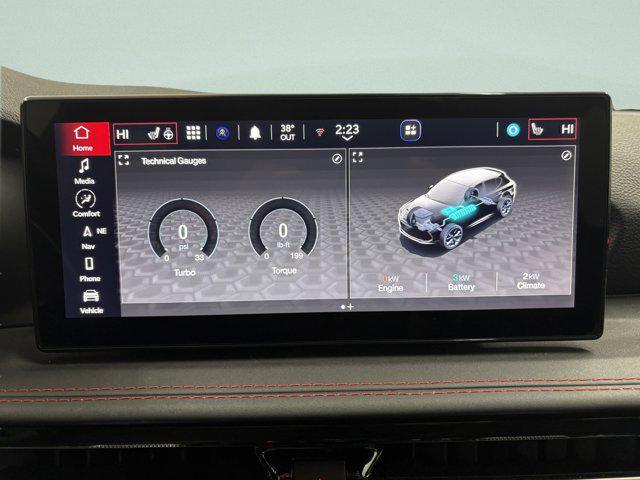The height and width of the screenshot is (480, 640).
Task: Select the Engine kW readout
Action: click(x=390, y=283)
